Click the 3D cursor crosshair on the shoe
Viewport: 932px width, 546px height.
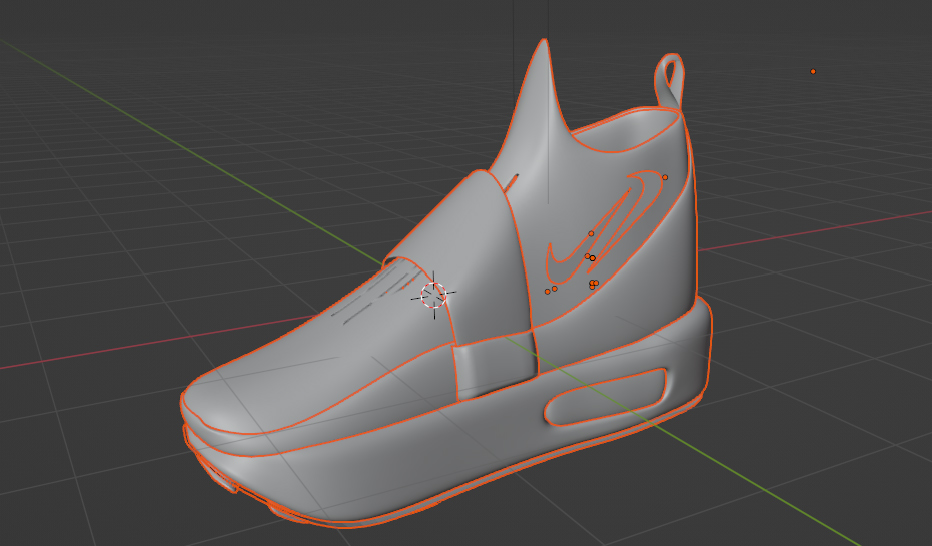(x=433, y=295)
